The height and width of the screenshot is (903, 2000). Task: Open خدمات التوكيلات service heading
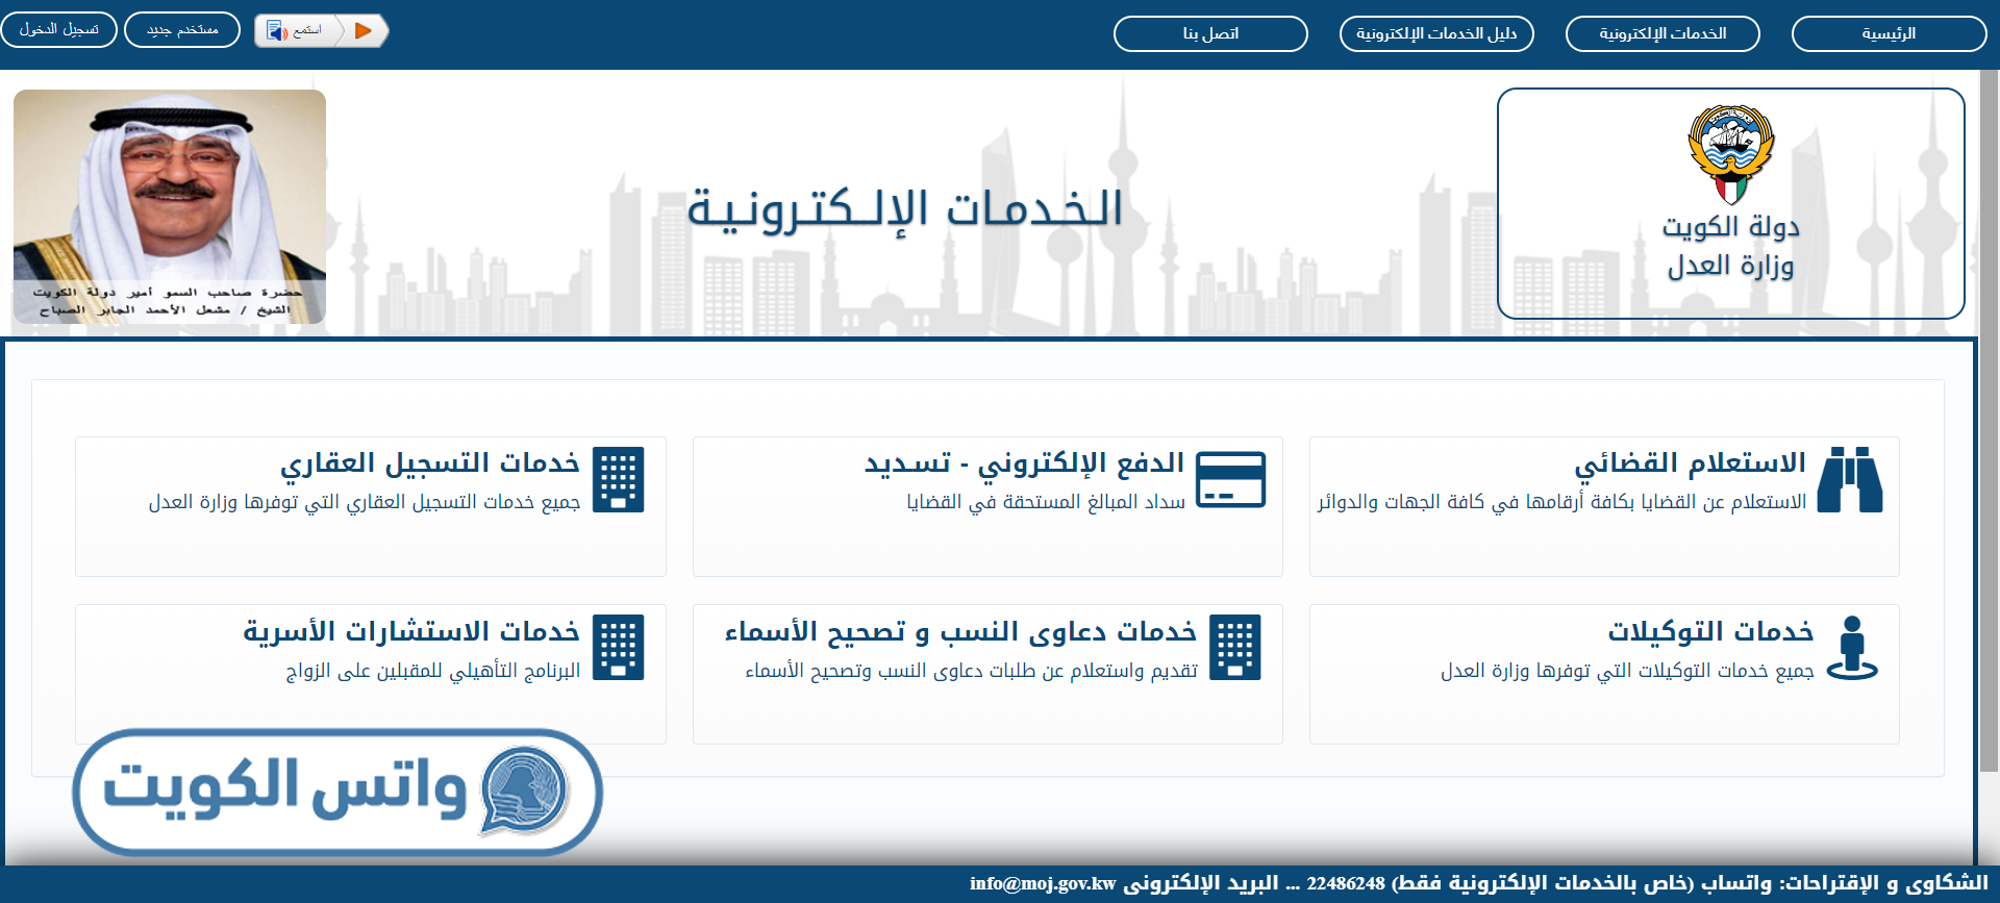coord(1710,631)
